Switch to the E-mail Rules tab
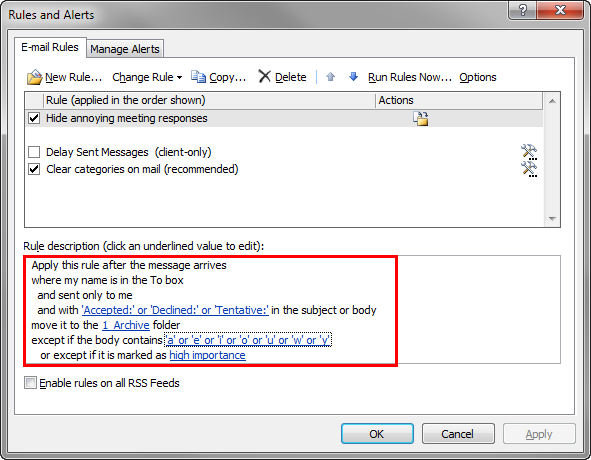591x460 pixels. tap(50, 47)
